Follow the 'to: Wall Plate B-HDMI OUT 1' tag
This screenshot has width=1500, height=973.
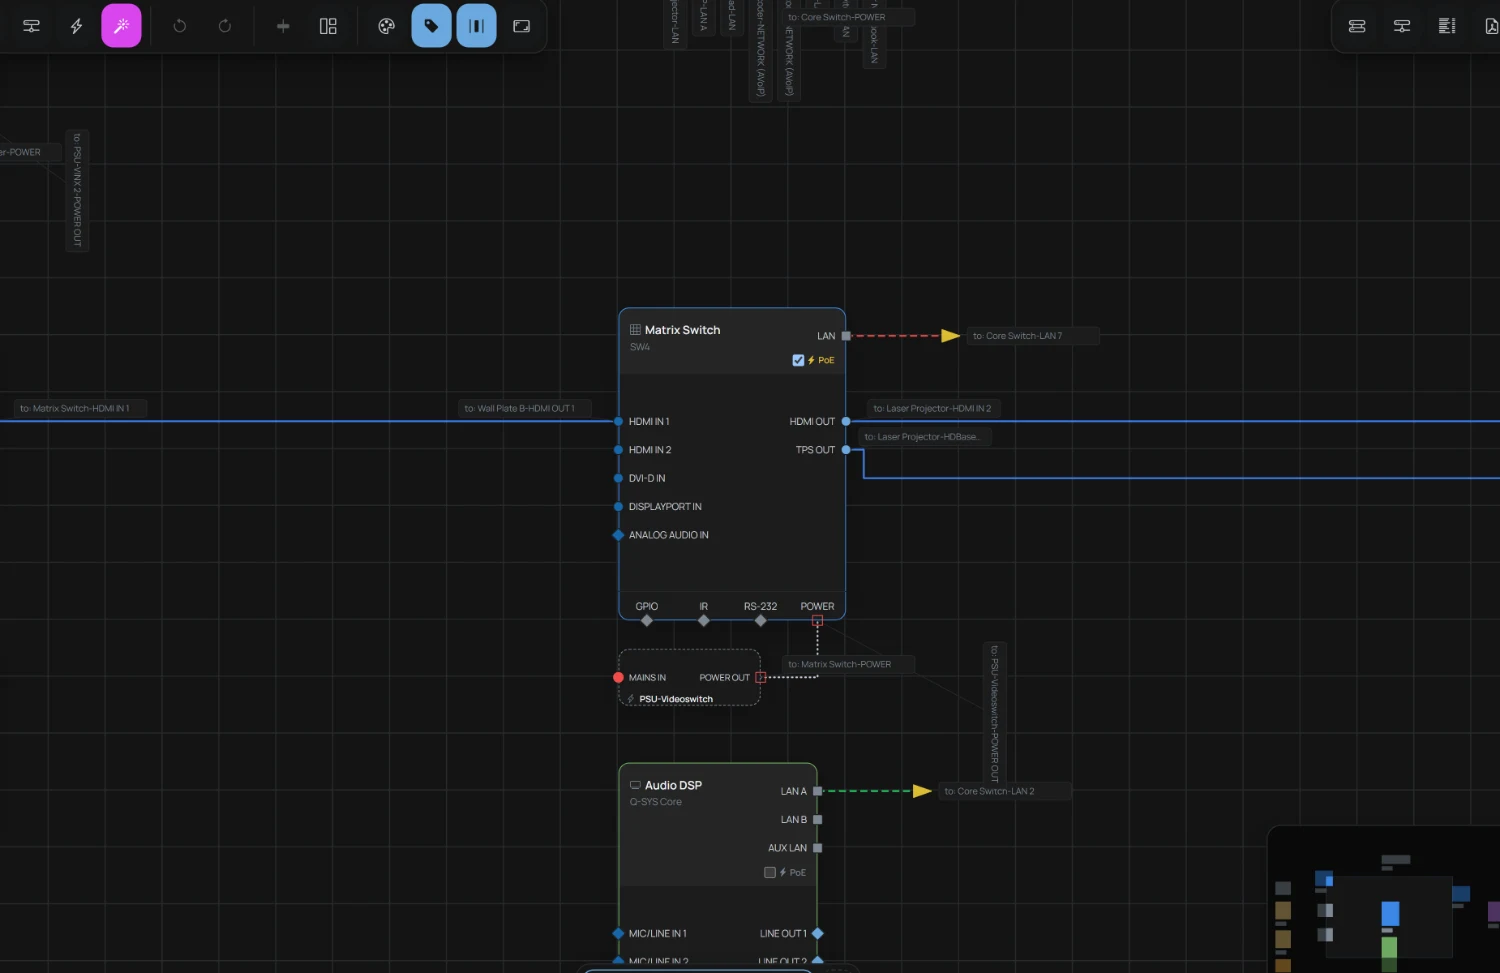tap(524, 408)
